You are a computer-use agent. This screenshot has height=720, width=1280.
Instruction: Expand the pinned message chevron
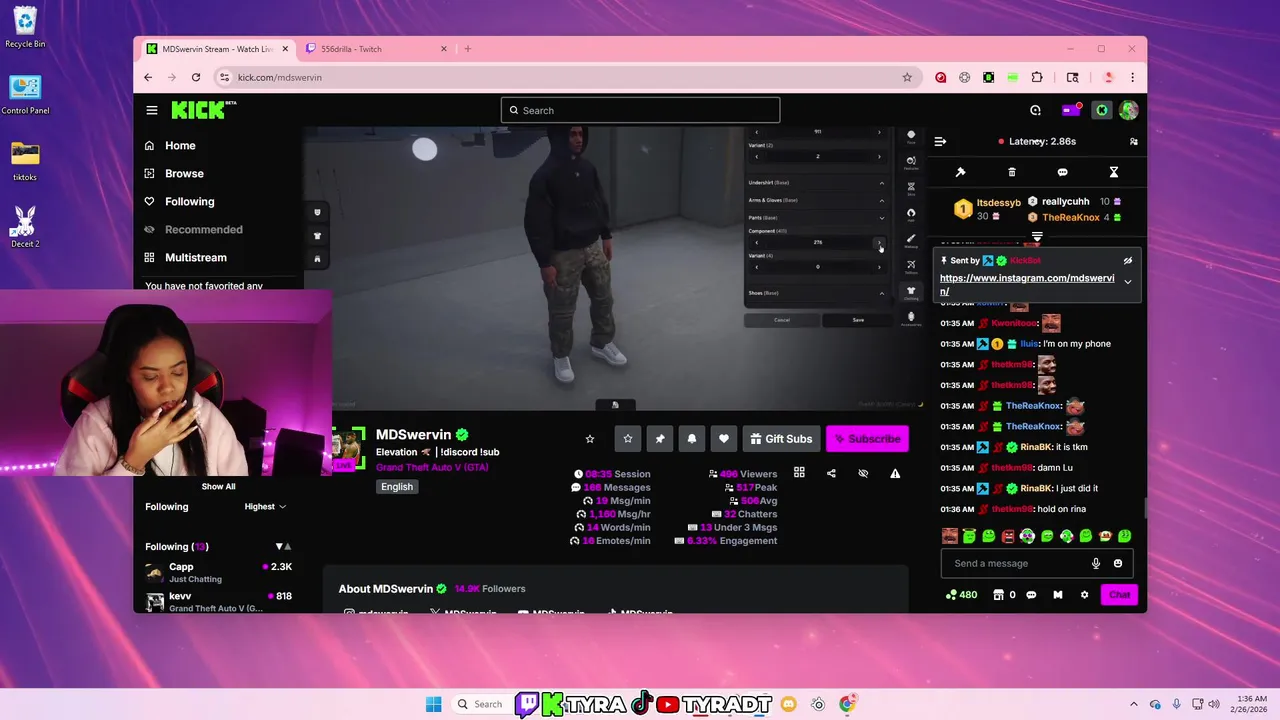coord(1127,282)
